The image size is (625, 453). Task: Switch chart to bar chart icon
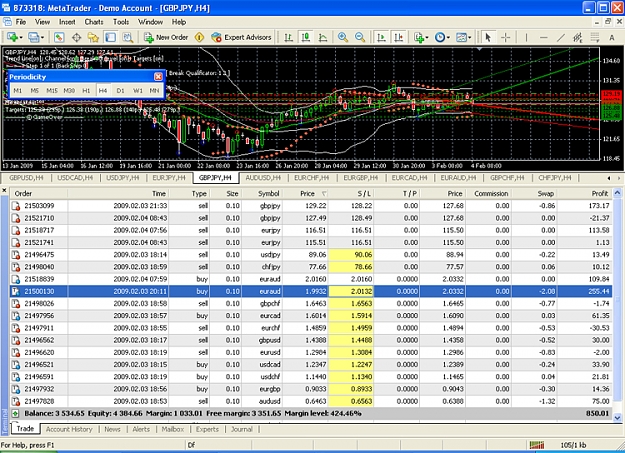point(288,37)
